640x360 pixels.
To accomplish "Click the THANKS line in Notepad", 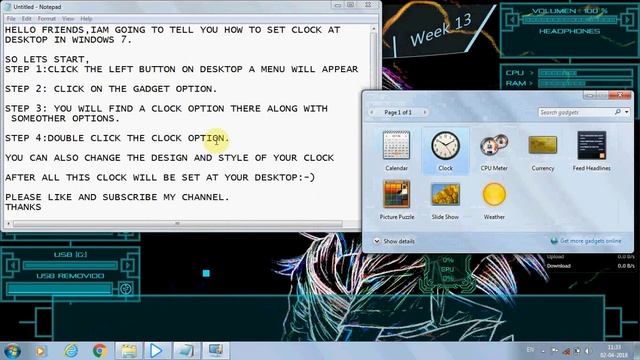I will click(x=23, y=207).
